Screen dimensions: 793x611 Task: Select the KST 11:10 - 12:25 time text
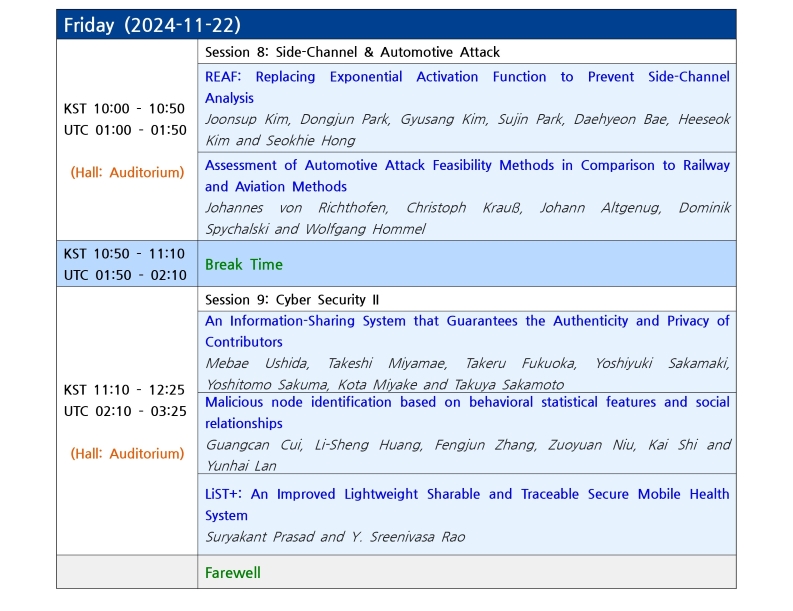click(x=125, y=390)
